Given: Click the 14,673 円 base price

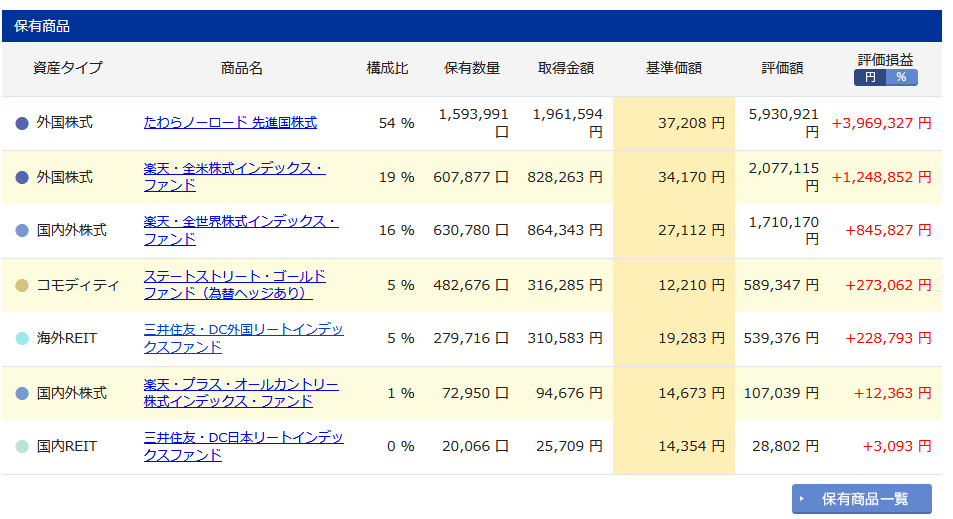Looking at the screenshot, I should tap(692, 393).
